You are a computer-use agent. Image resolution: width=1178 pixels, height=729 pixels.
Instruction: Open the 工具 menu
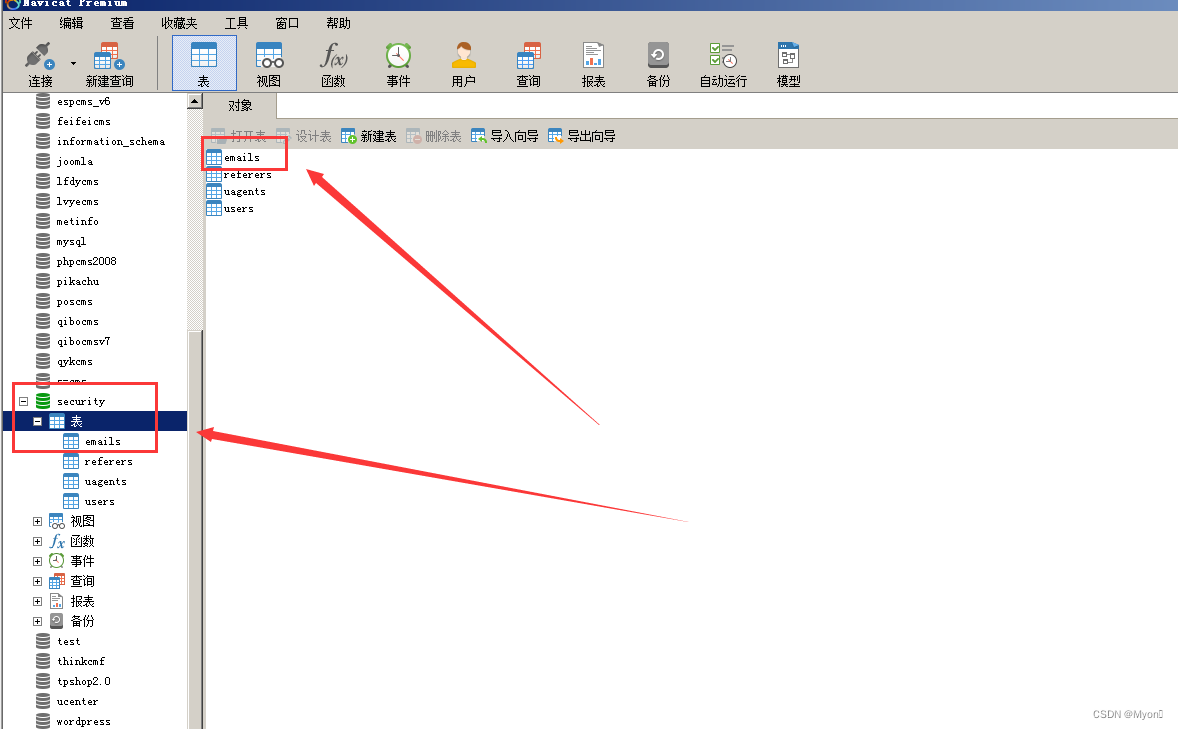pos(236,23)
